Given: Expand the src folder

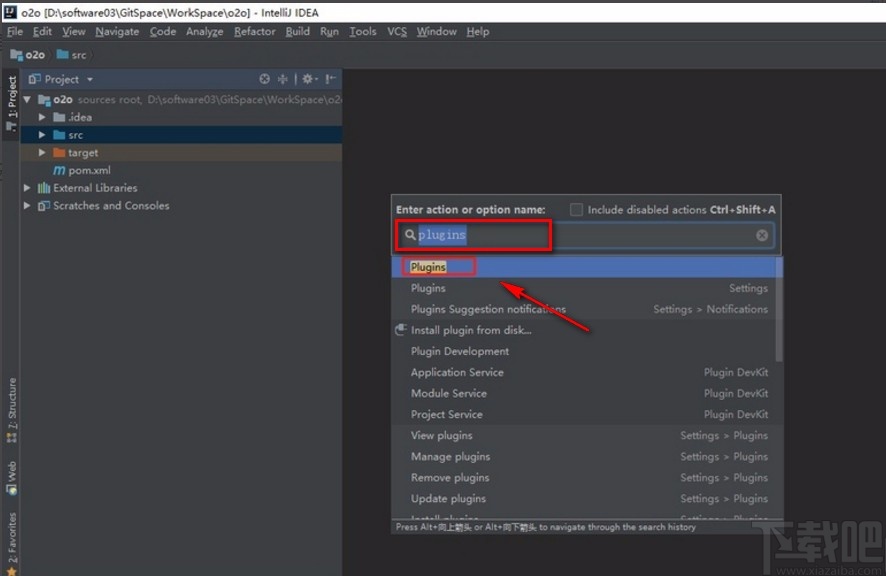Looking at the screenshot, I should [x=40, y=134].
